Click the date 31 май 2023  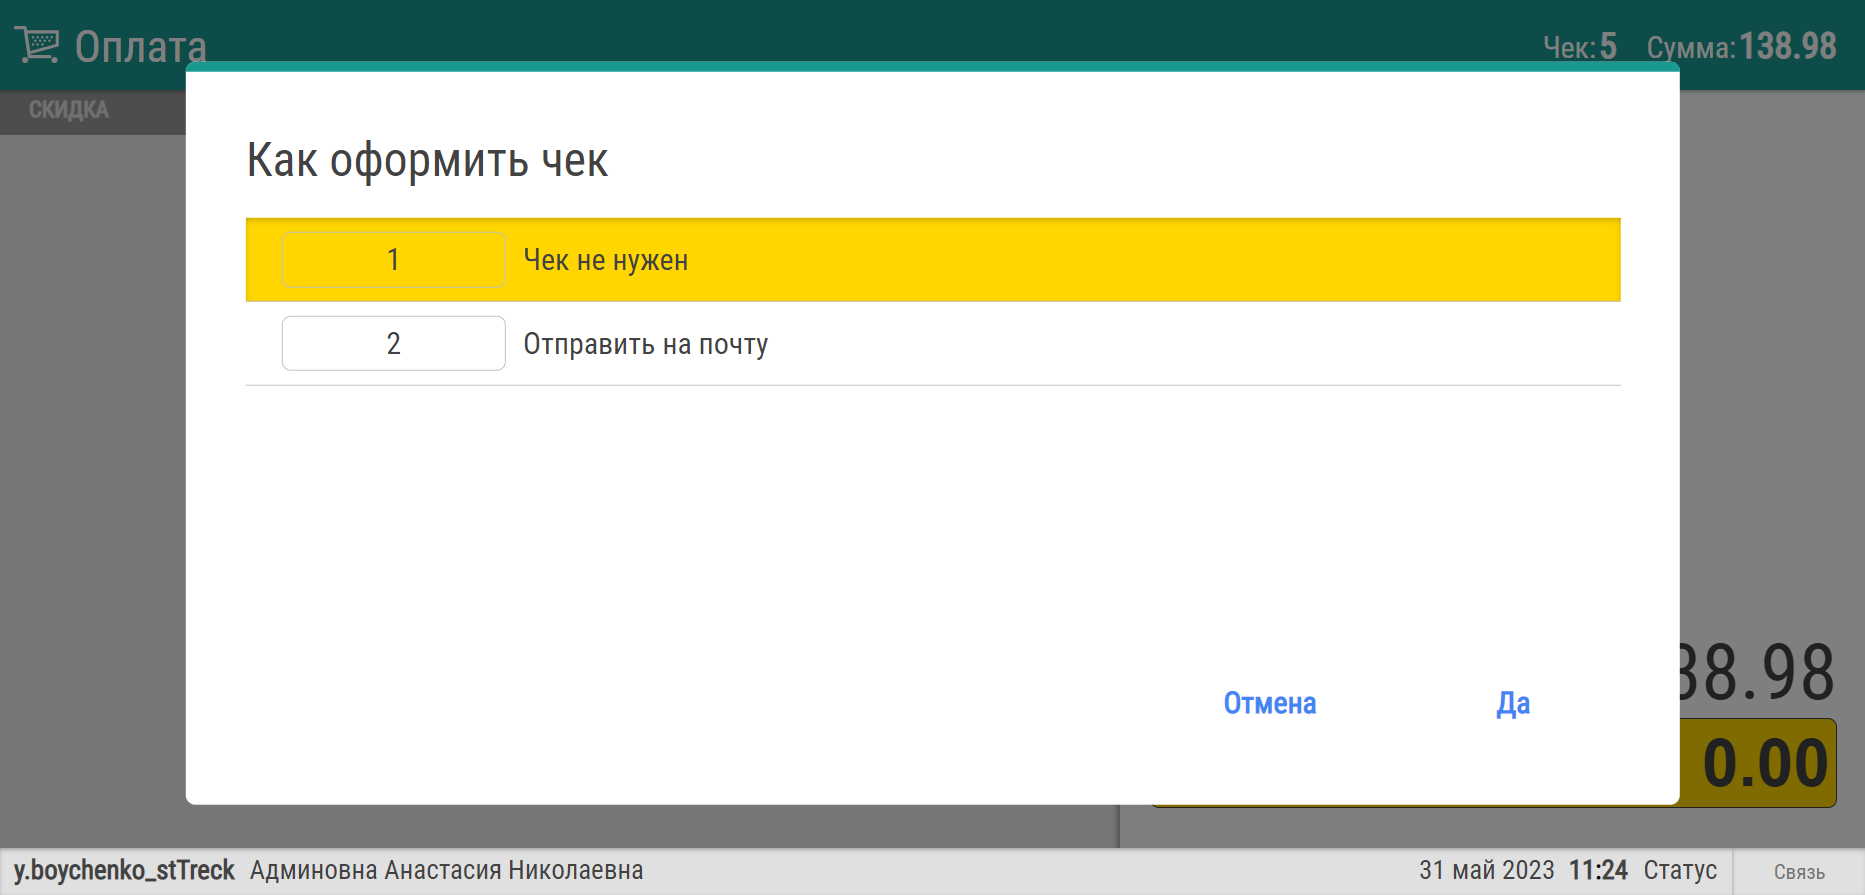(x=1486, y=870)
